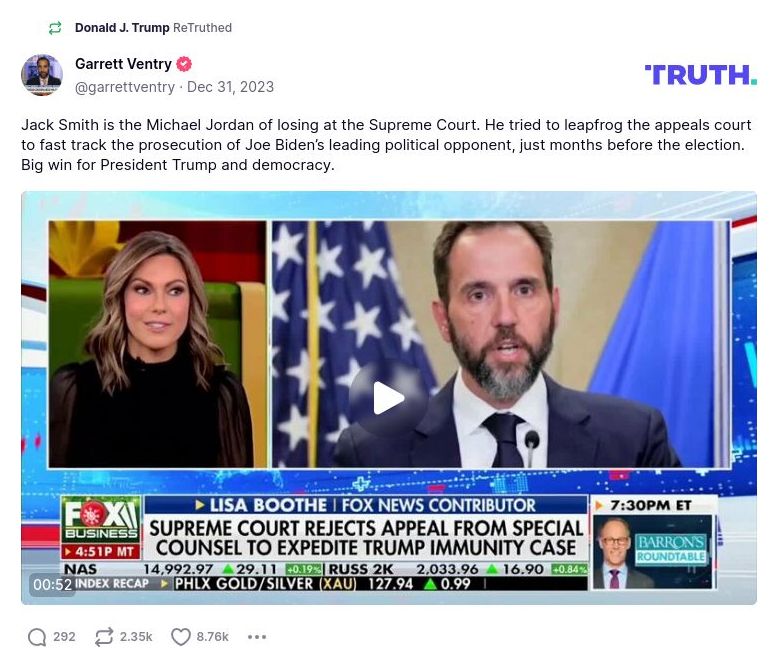Screen dimensions: 778x667
Task: Click the Fox Business logo in the video
Action: click(101, 519)
